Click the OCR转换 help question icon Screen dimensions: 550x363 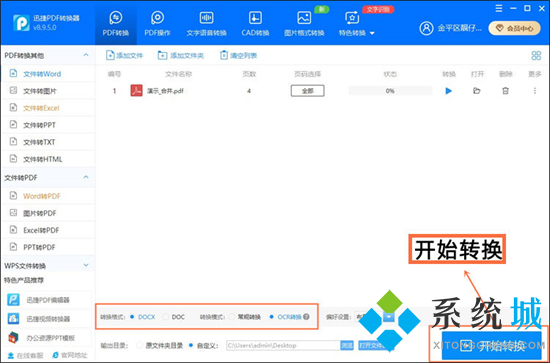click(306, 317)
